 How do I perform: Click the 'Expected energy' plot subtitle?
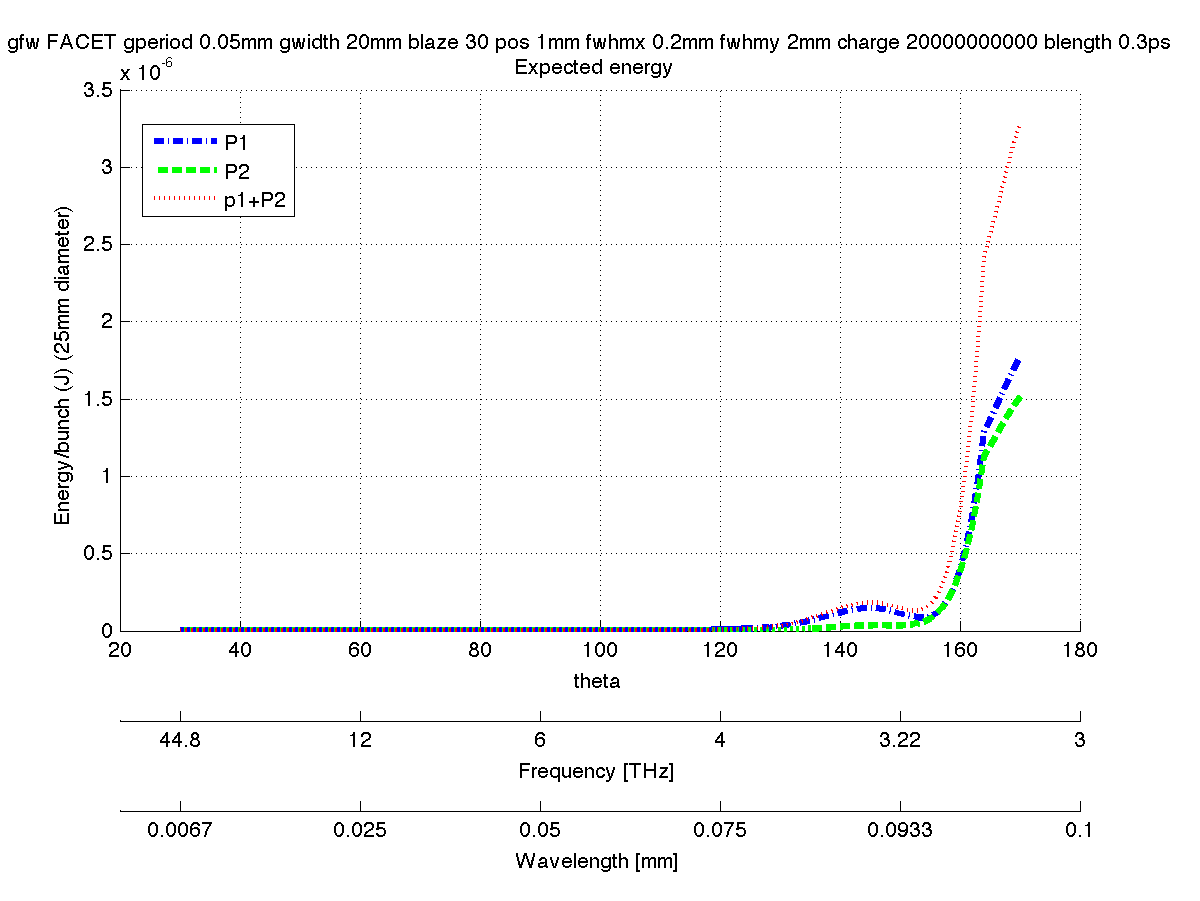click(x=593, y=68)
